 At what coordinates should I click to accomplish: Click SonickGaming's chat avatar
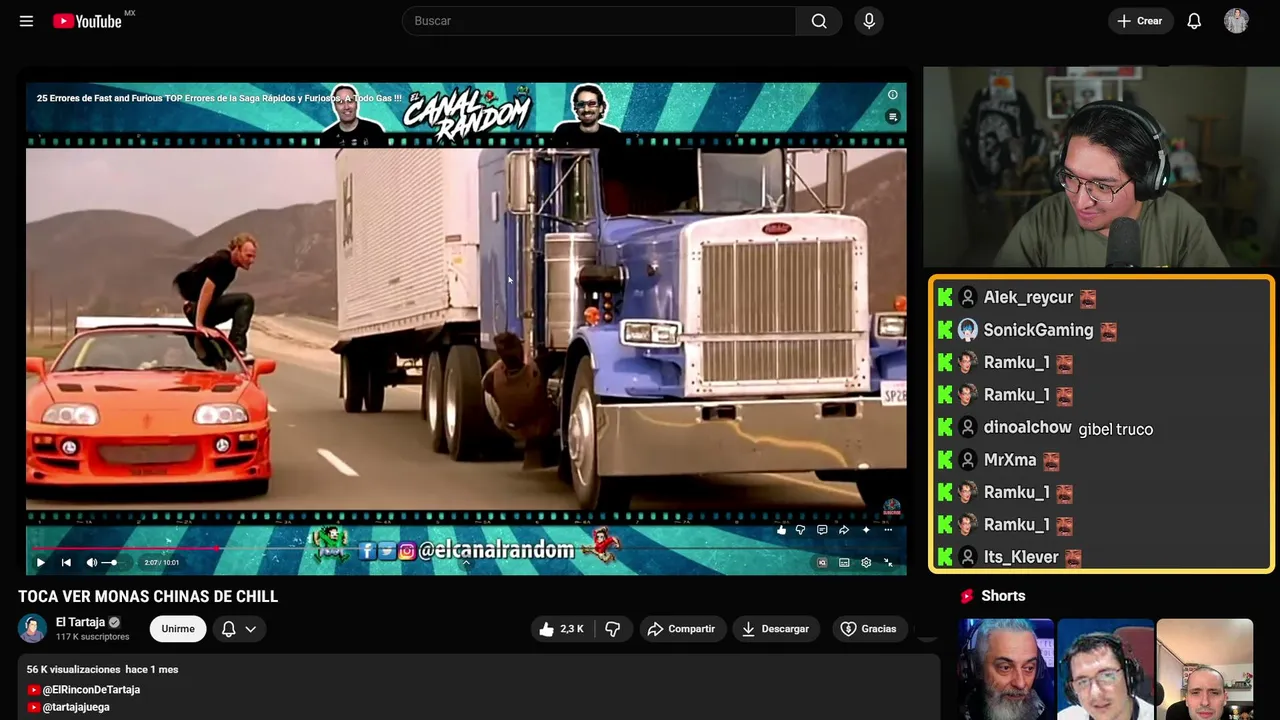click(967, 330)
